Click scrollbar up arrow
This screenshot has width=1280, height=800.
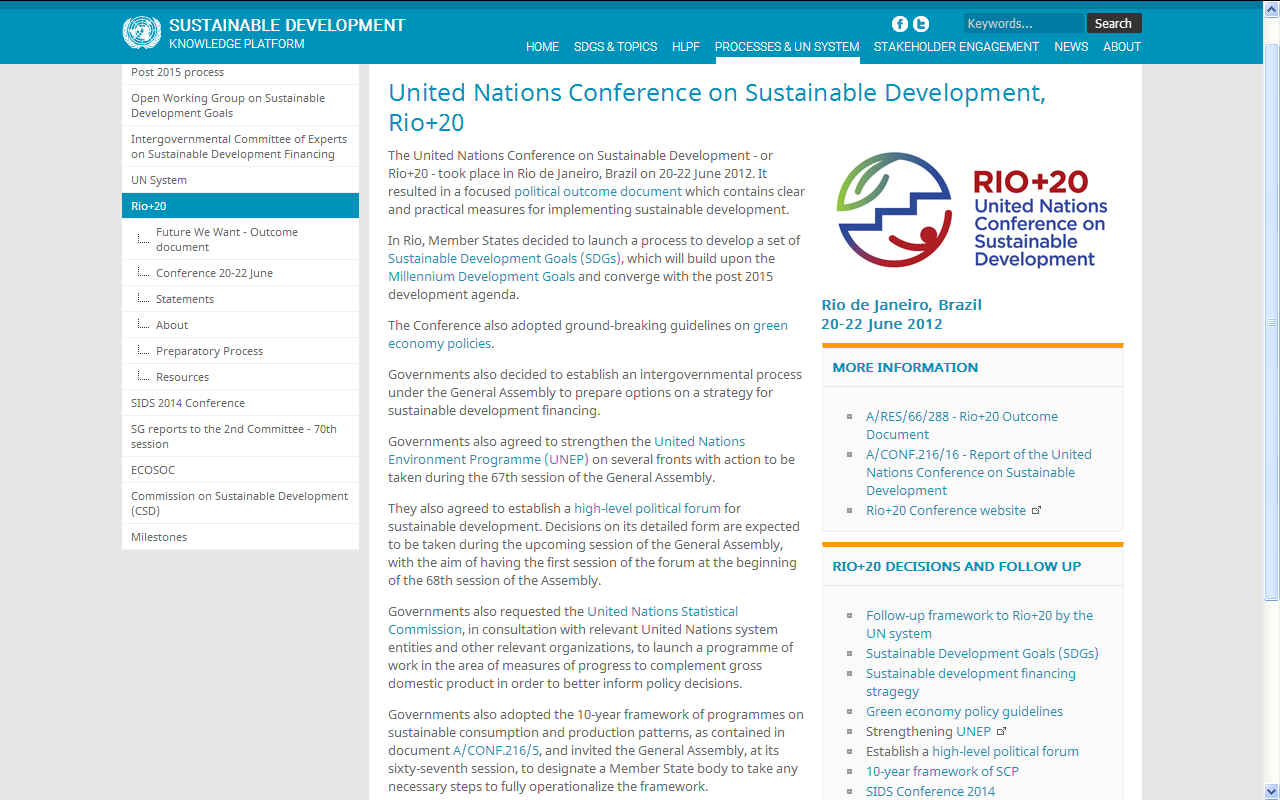click(1272, 8)
